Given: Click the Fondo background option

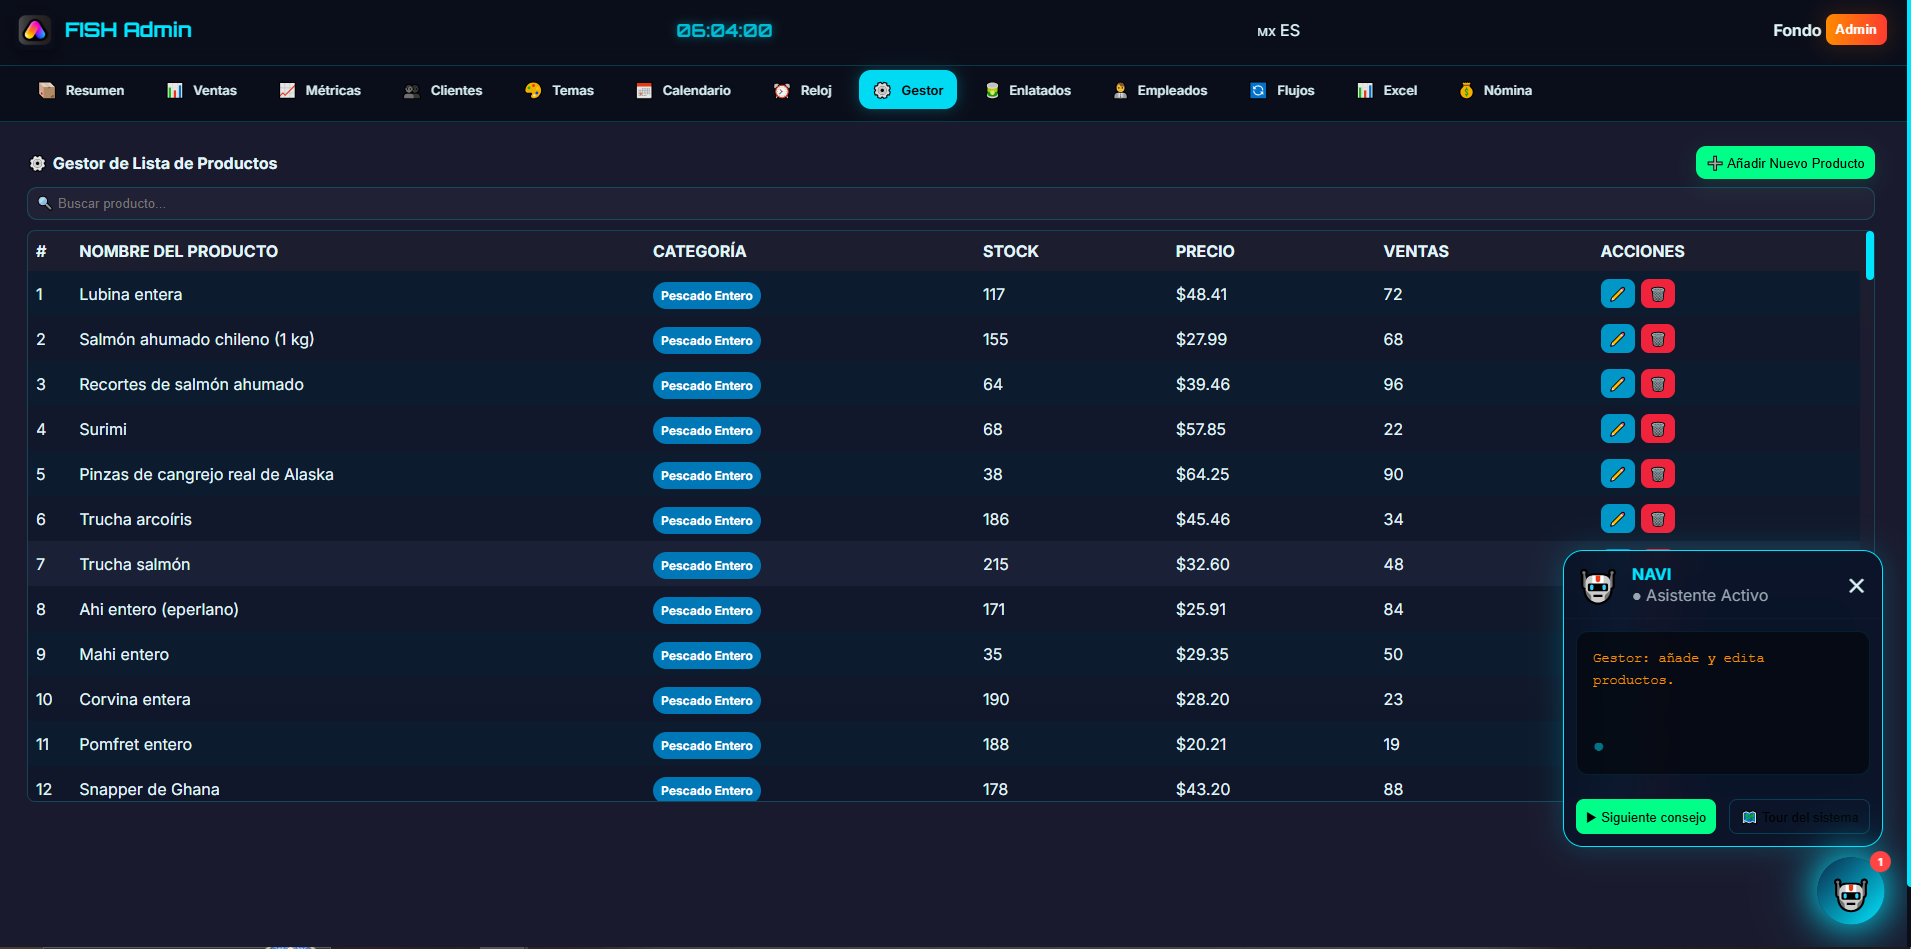Looking at the screenshot, I should (x=1796, y=30).
